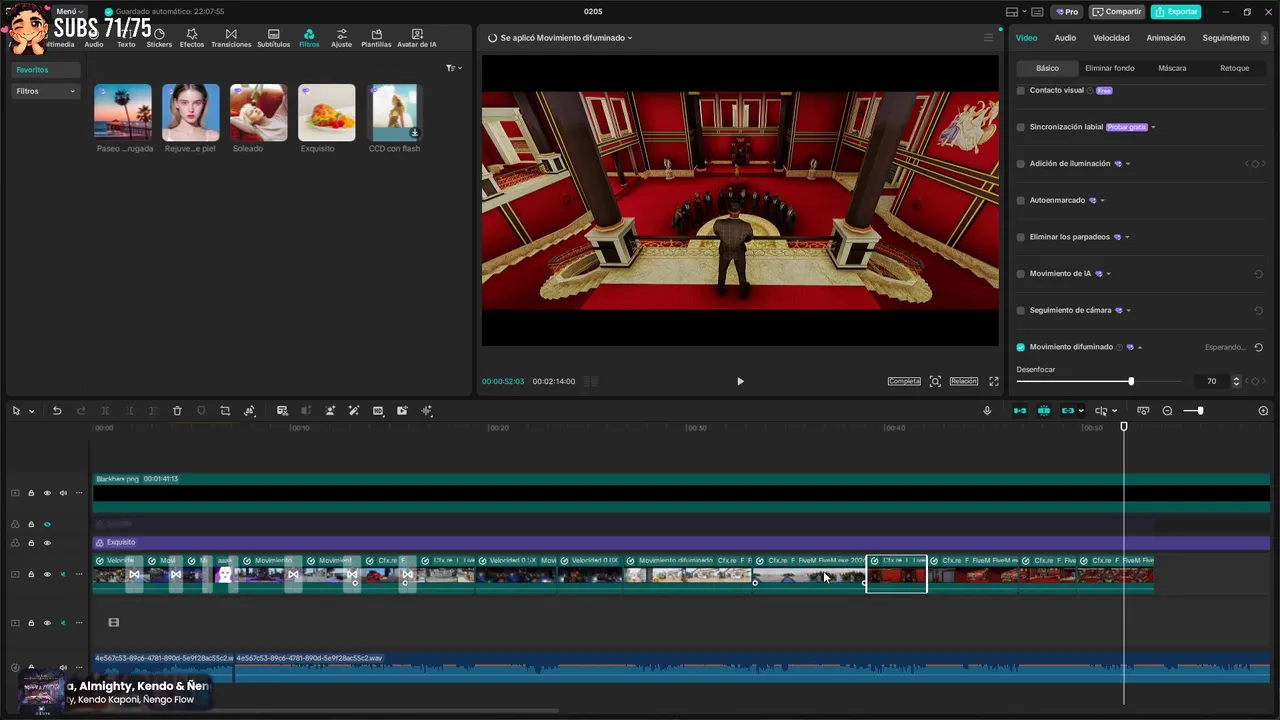1280x720 pixels.
Task: Enable the Movimiento de IA checkbox
Action: pos(1020,273)
